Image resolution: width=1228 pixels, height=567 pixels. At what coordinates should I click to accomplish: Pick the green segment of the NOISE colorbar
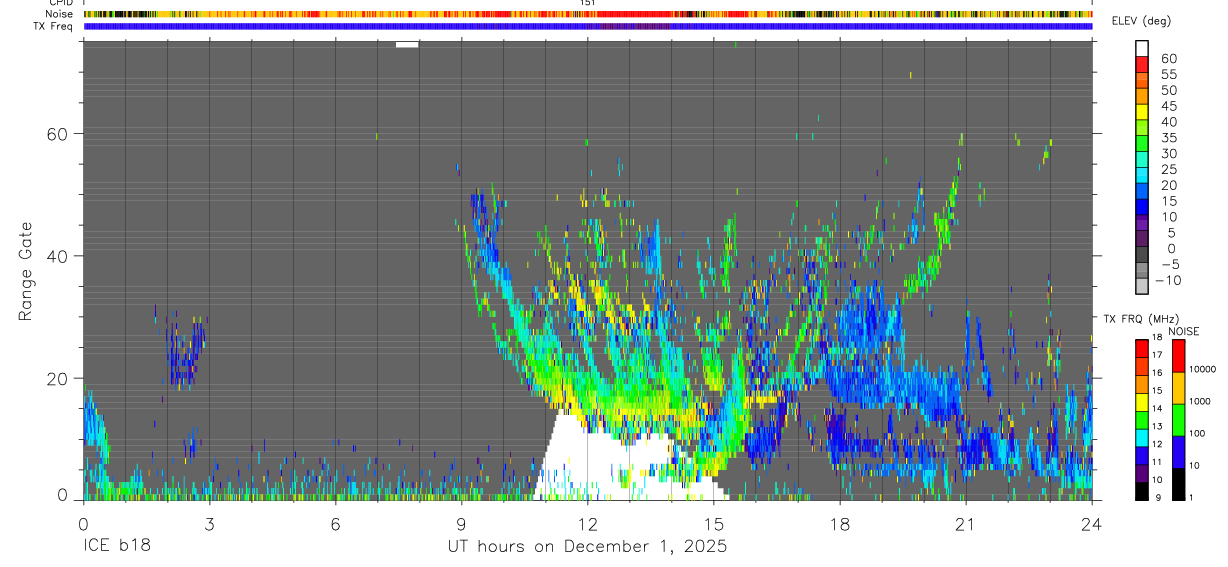[x=1177, y=420]
